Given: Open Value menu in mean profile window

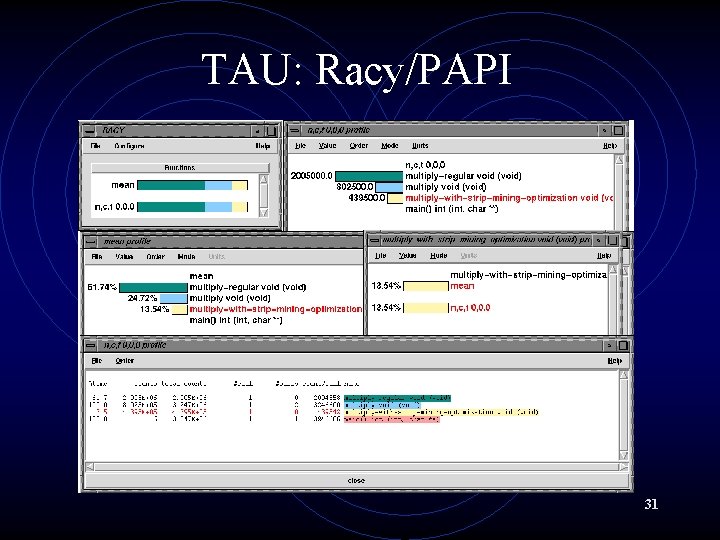Looking at the screenshot, I should click(x=124, y=257).
